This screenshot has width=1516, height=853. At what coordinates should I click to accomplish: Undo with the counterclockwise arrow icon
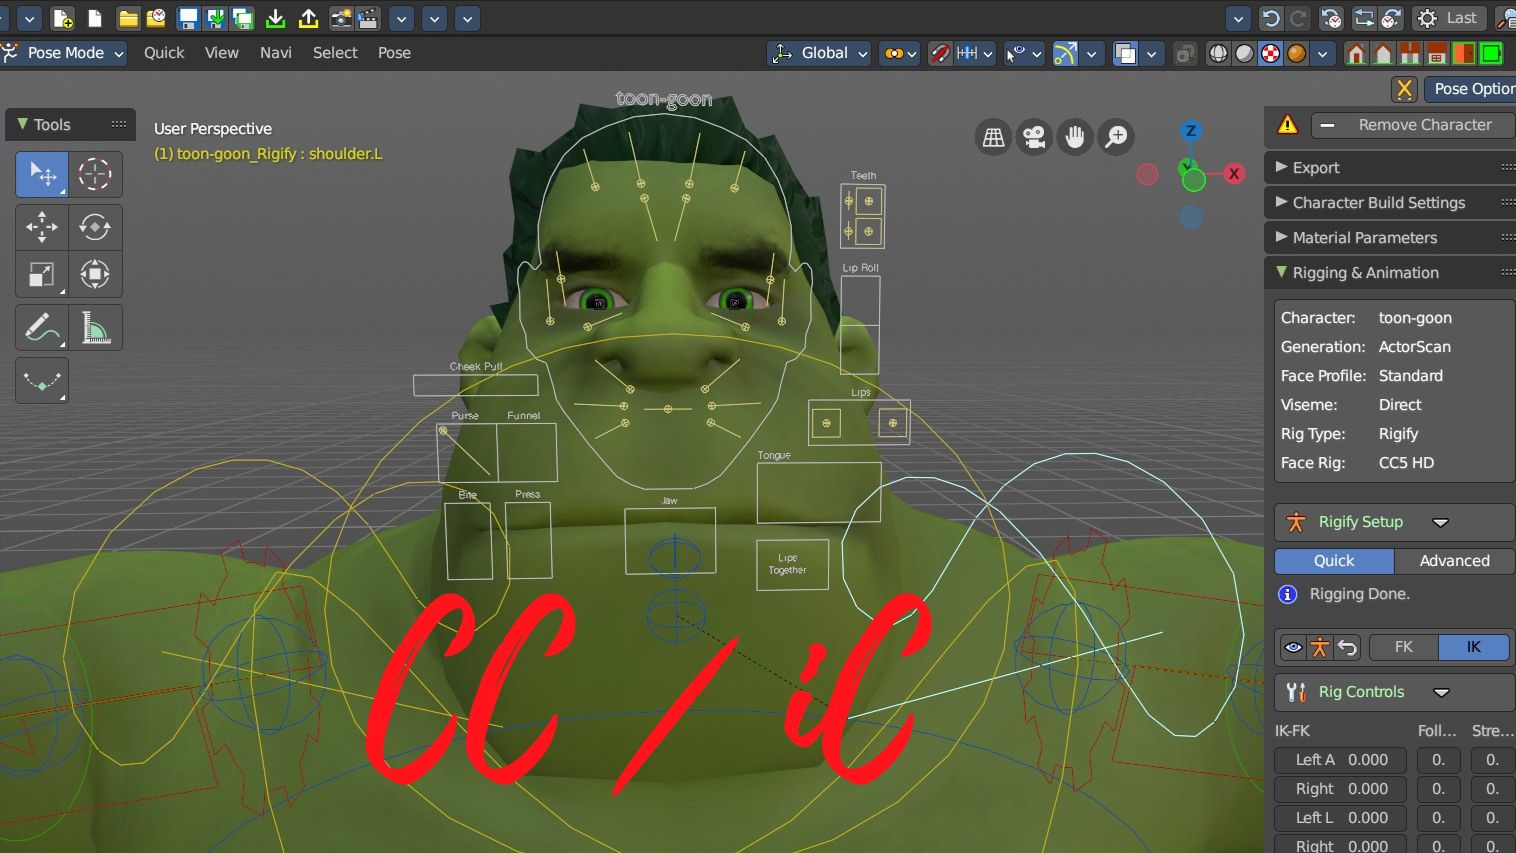point(1271,18)
